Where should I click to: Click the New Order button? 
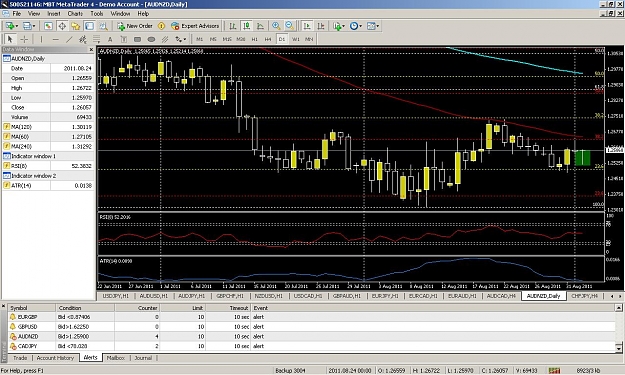pyautogui.click(x=135, y=26)
